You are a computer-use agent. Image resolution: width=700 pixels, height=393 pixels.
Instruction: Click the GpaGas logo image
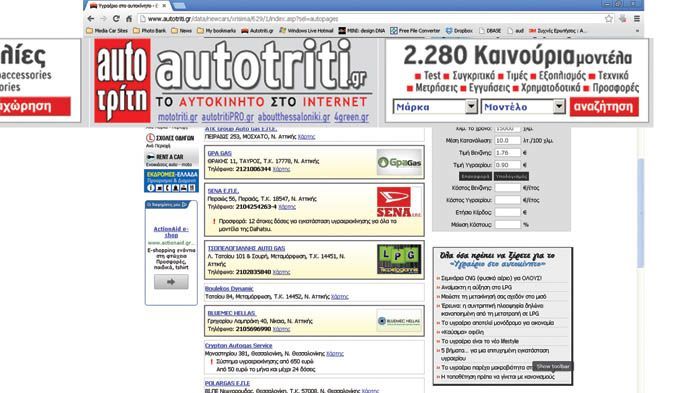[399, 163]
